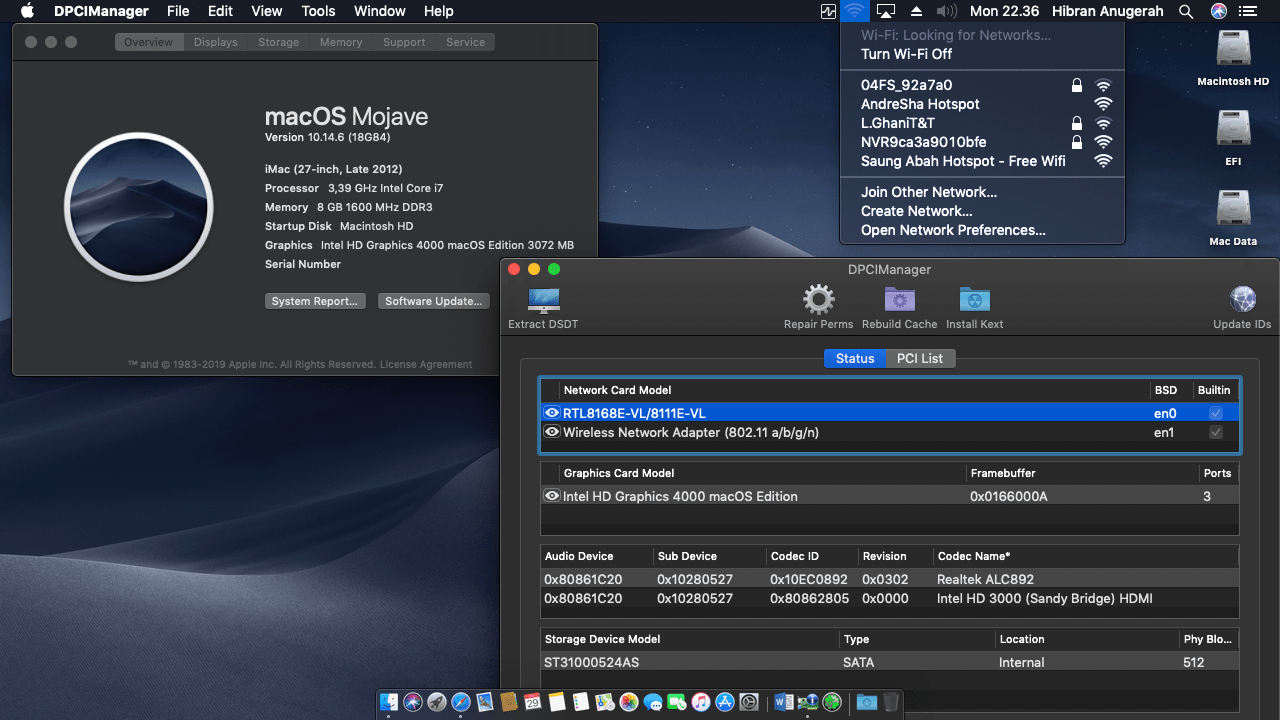Click the eject icon in menu bar
This screenshot has width=1280, height=720.
917,11
